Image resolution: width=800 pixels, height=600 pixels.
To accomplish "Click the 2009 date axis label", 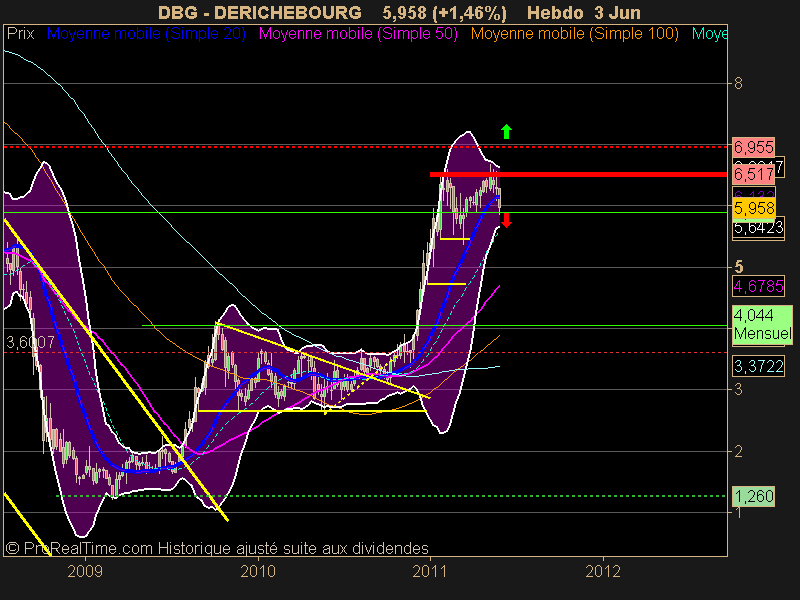I will (x=85, y=571).
